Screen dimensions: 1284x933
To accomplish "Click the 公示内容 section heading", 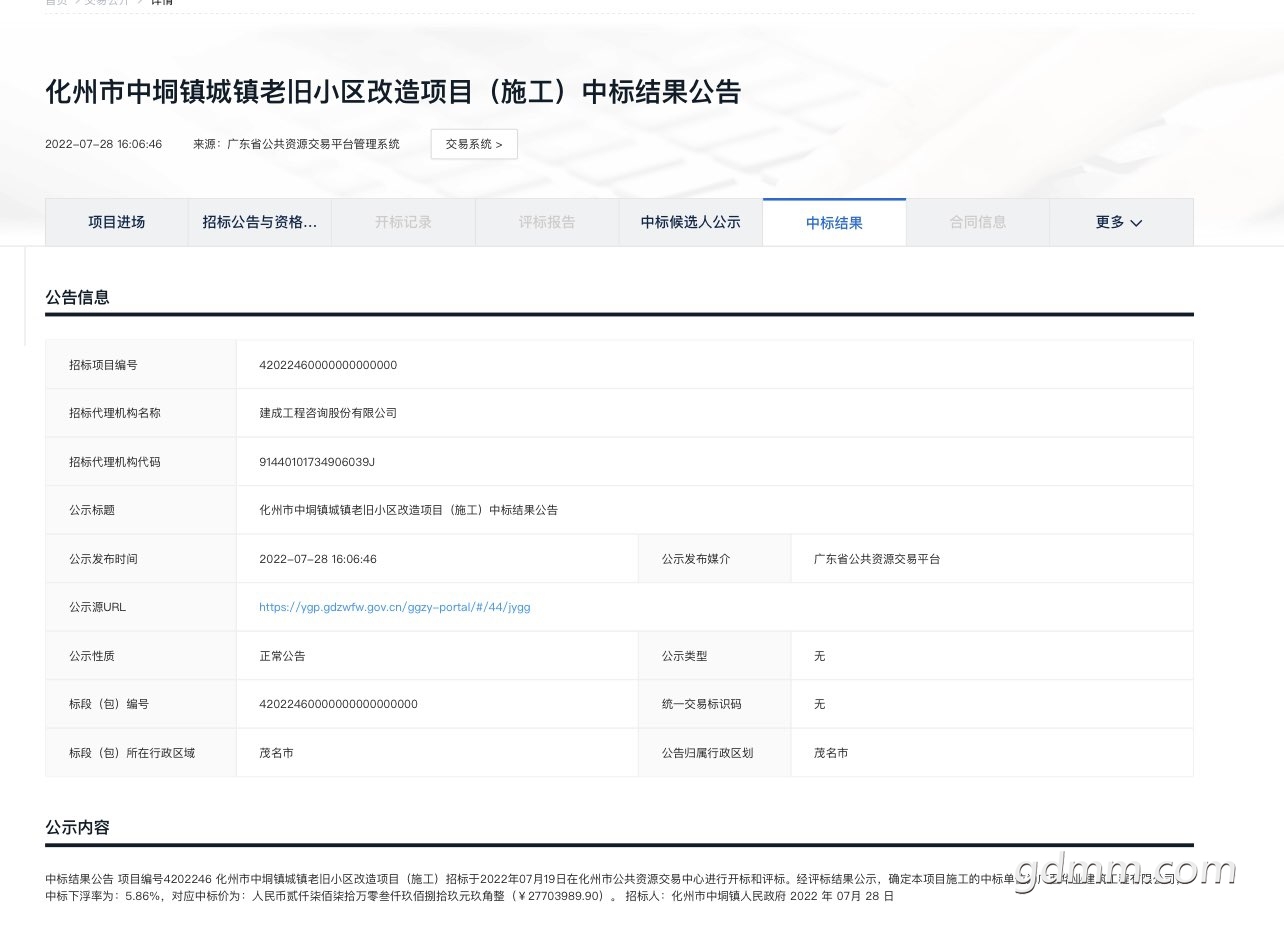I will pyautogui.click(x=77, y=828).
